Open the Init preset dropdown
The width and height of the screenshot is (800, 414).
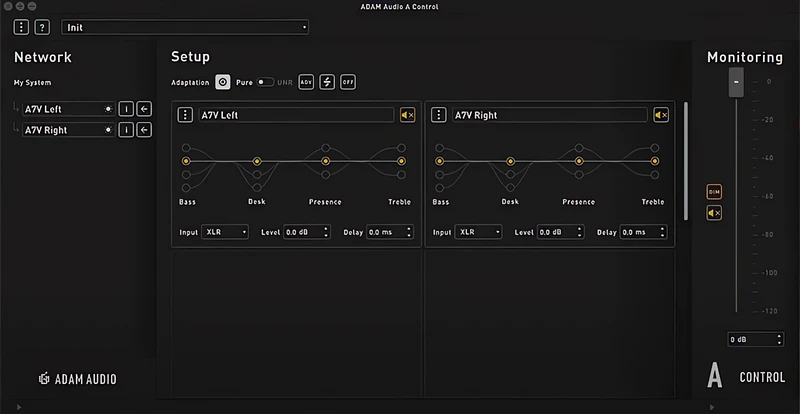pos(185,28)
